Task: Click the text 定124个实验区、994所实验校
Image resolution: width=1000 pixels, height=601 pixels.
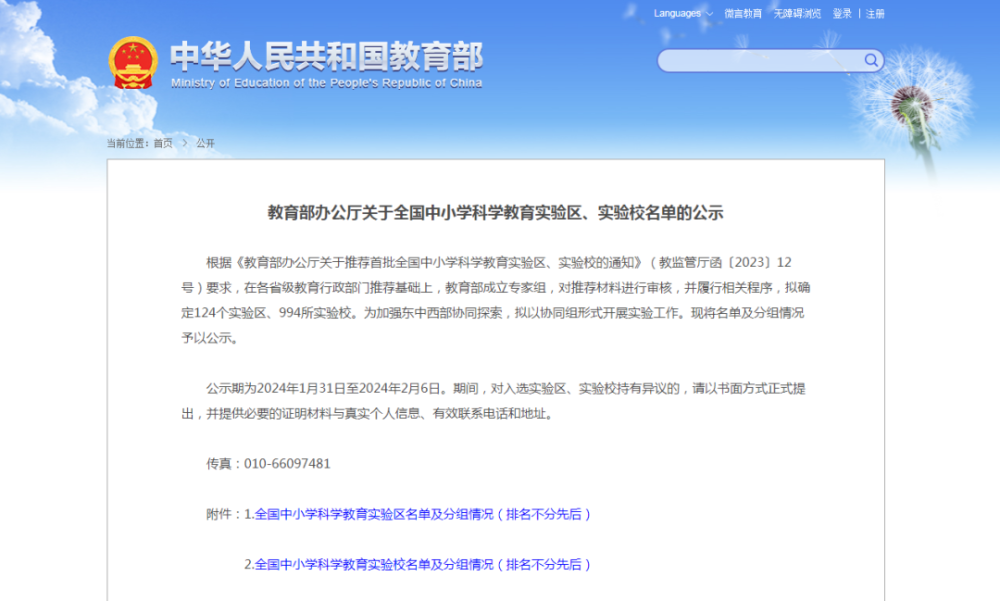Action: coord(267,313)
